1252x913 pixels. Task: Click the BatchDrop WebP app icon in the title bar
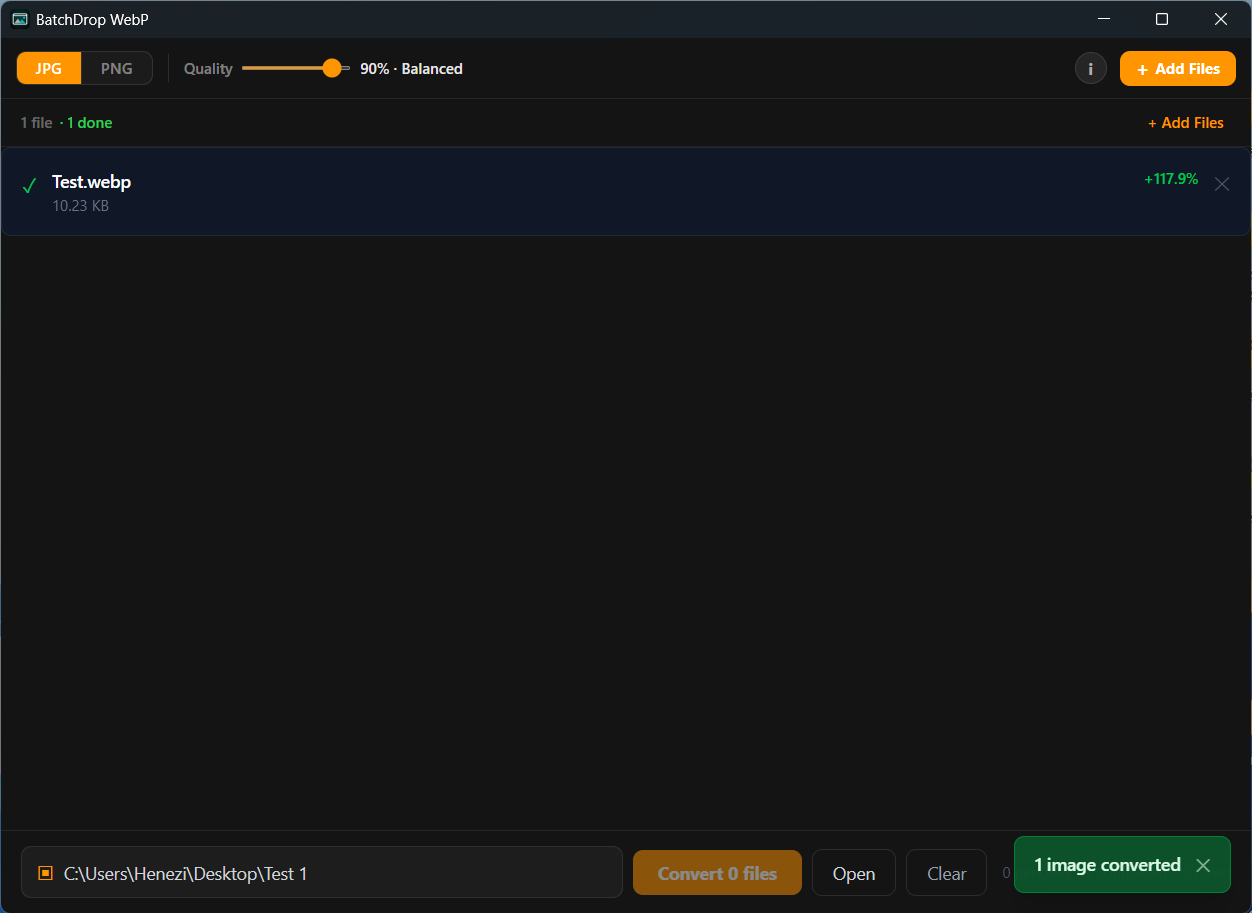(20, 19)
